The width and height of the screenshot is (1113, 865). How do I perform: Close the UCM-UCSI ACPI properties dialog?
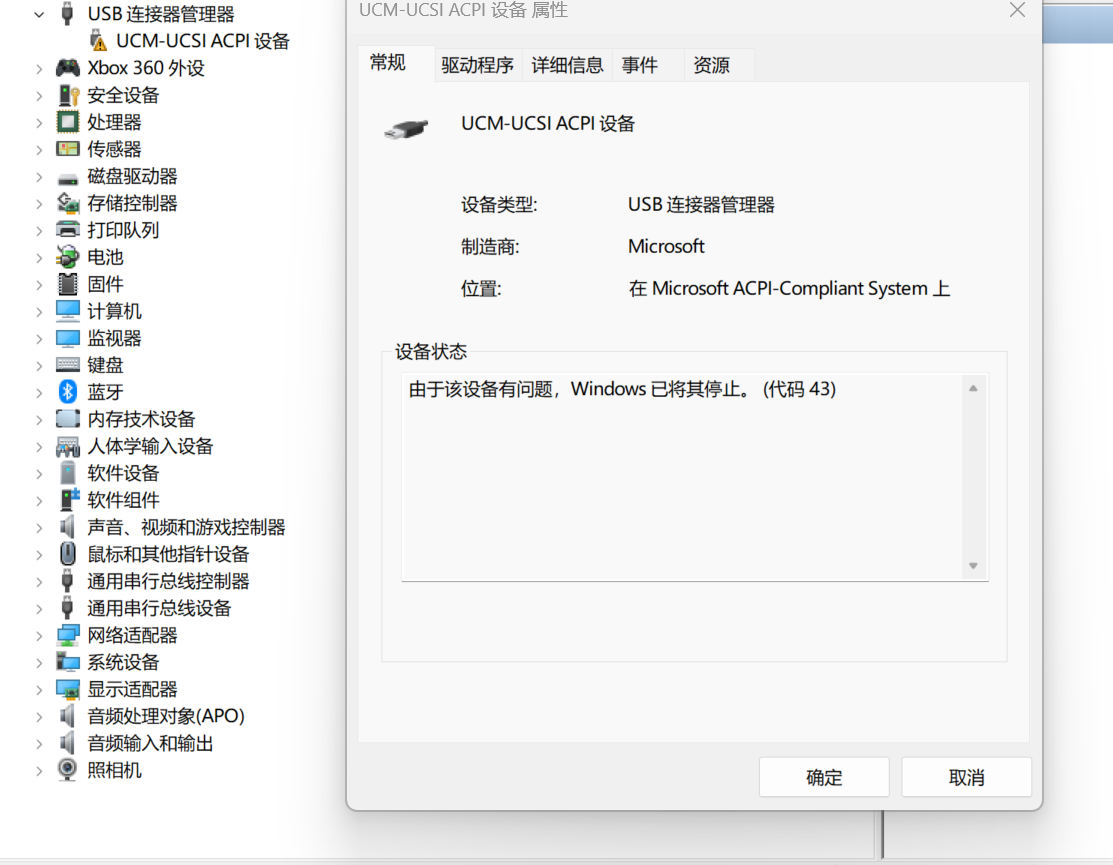1017,10
